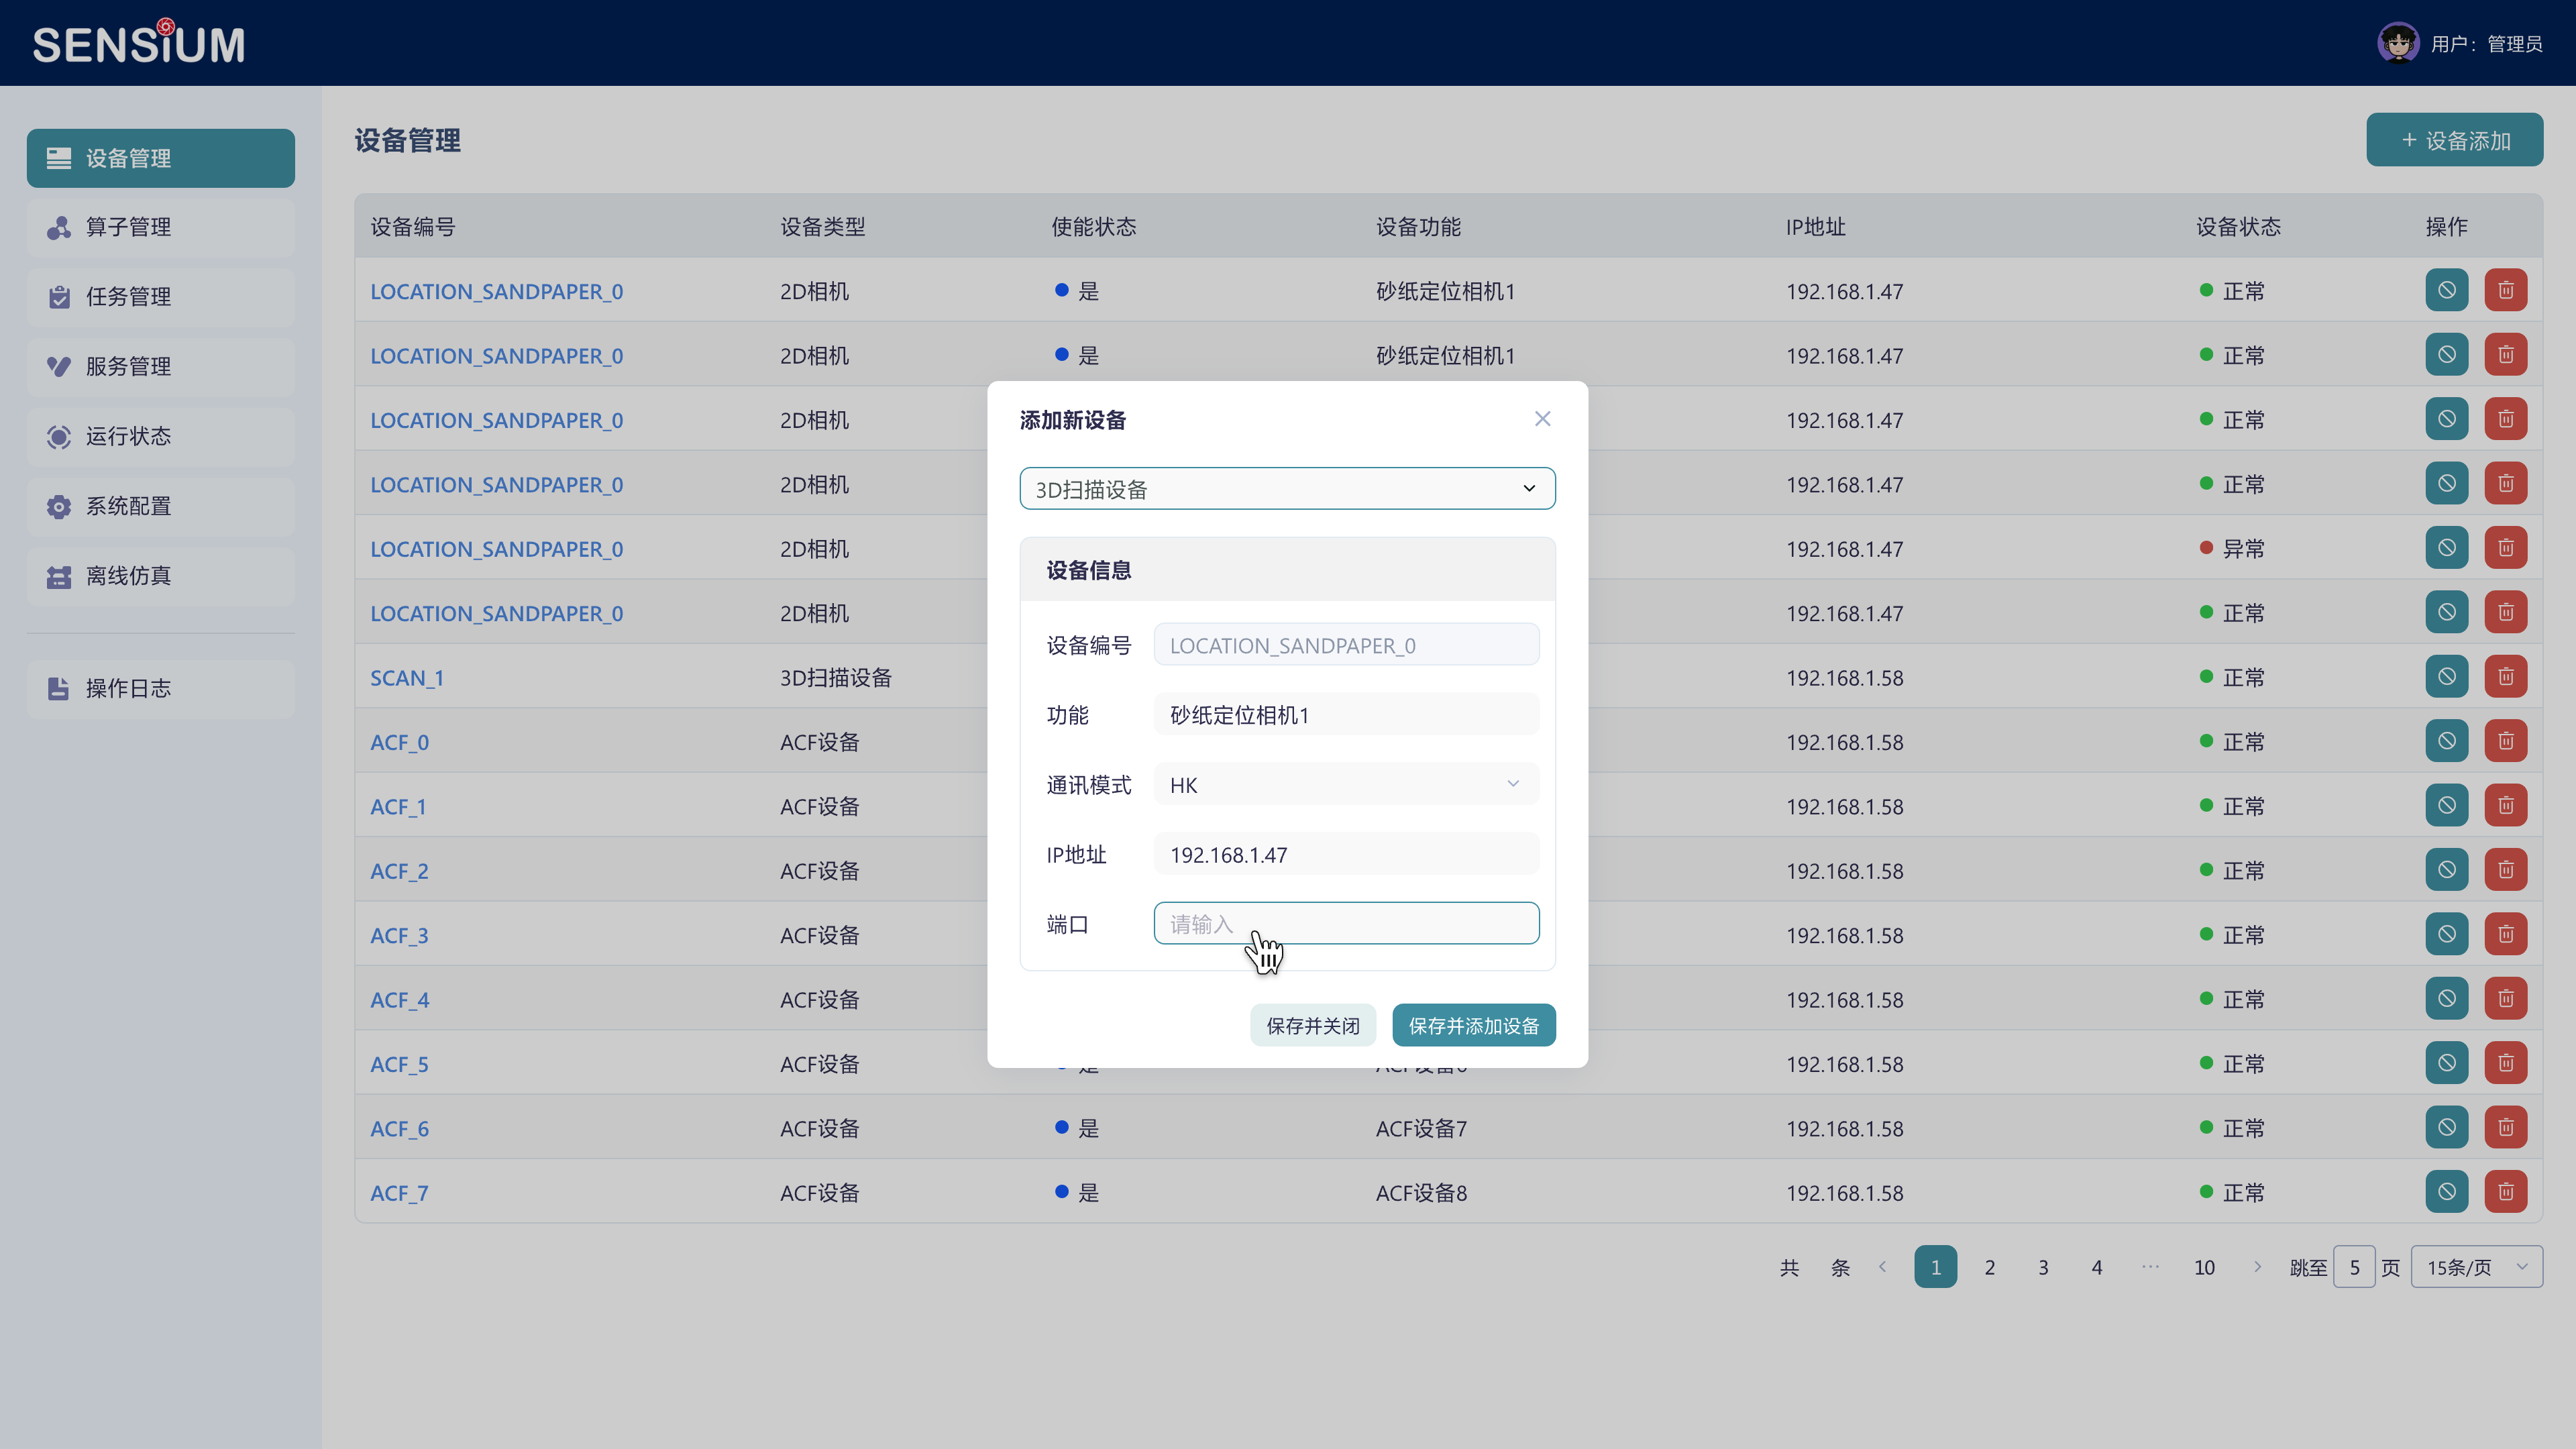Click the pagination ellipsis to jump pages

[2150, 1267]
